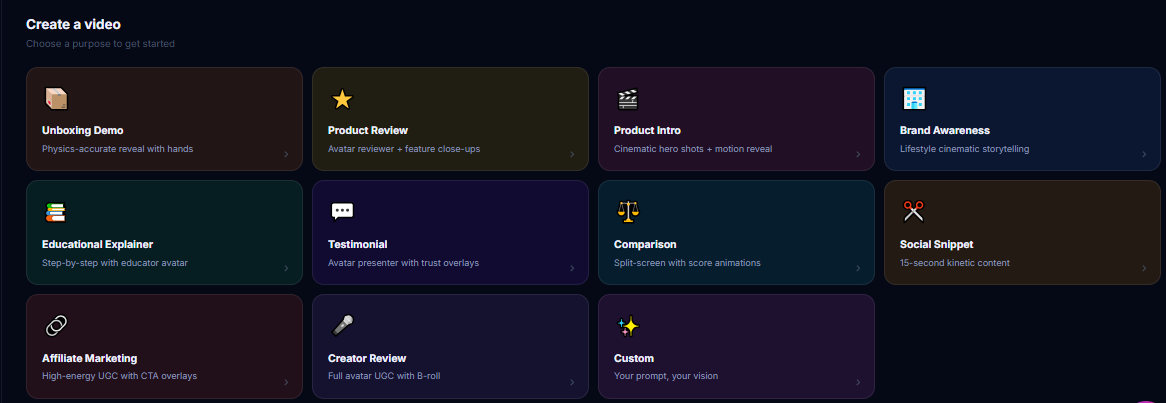The height and width of the screenshot is (403, 1166).
Task: Click 'Cinematic hero shots + motion reveal' text
Action: coord(693,149)
